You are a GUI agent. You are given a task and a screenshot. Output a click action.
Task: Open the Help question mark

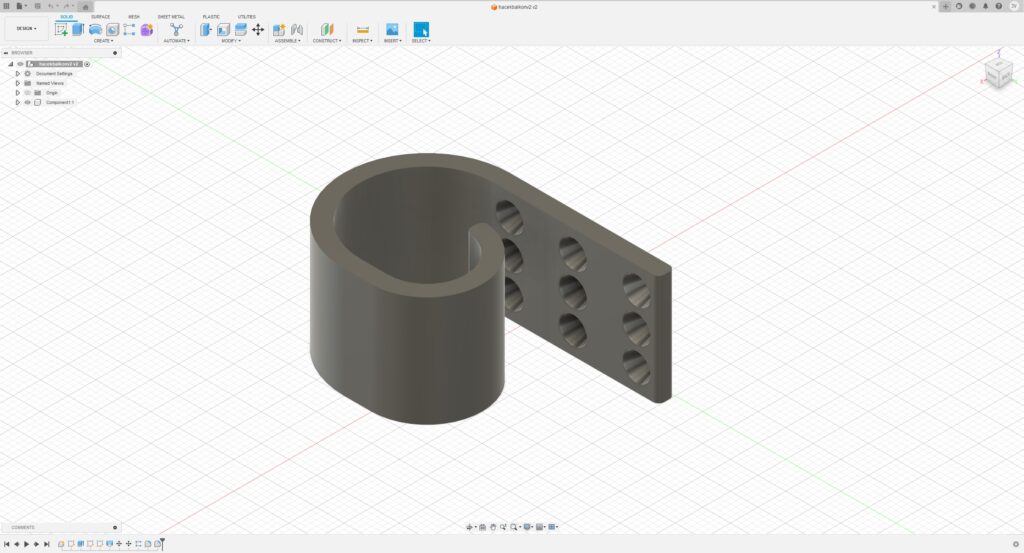[x=999, y=7]
